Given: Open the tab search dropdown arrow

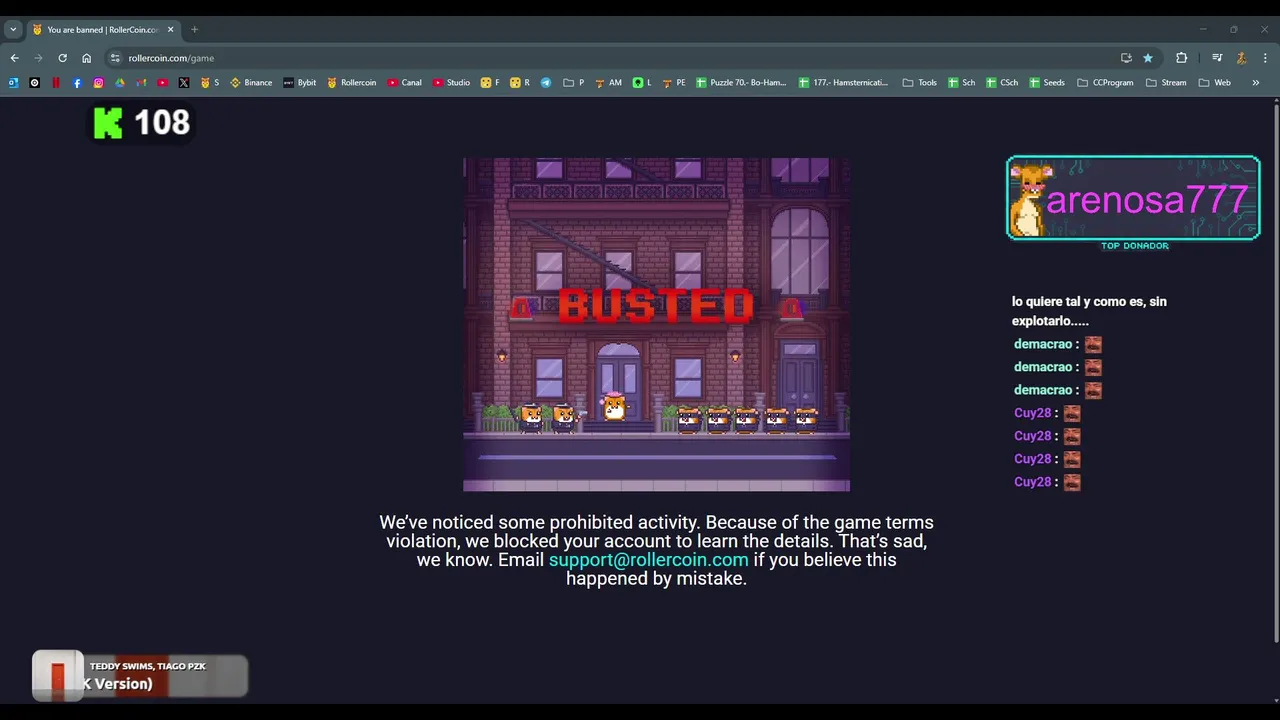Looking at the screenshot, I should pyautogui.click(x=13, y=30).
